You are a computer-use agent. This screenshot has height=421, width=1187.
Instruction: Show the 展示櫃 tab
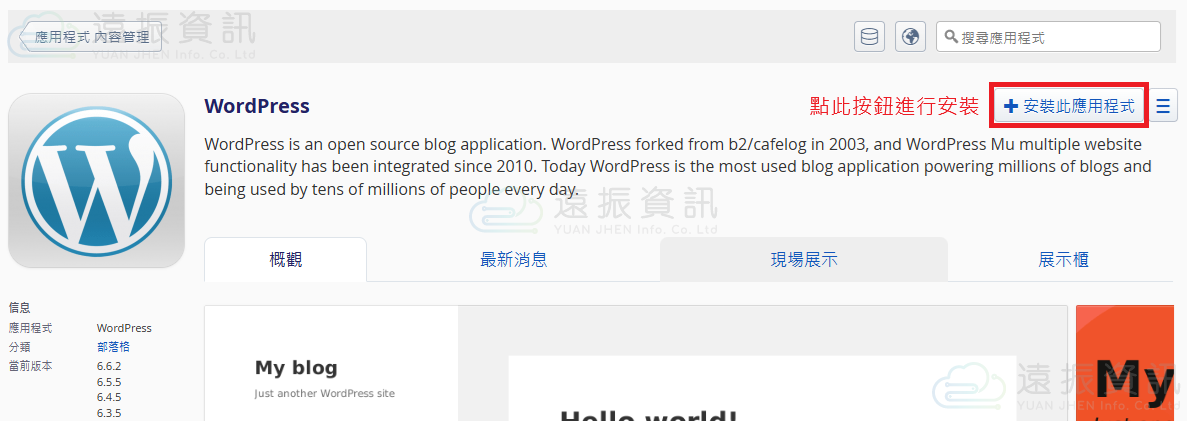point(1063,260)
